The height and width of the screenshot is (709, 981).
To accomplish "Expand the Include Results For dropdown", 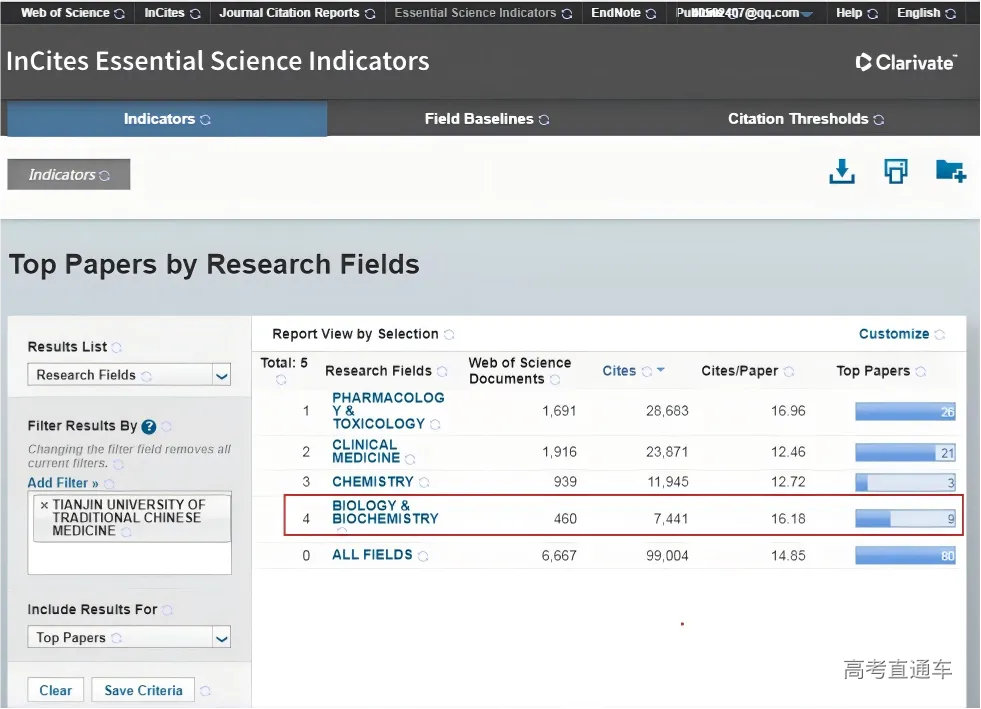I will (221, 638).
